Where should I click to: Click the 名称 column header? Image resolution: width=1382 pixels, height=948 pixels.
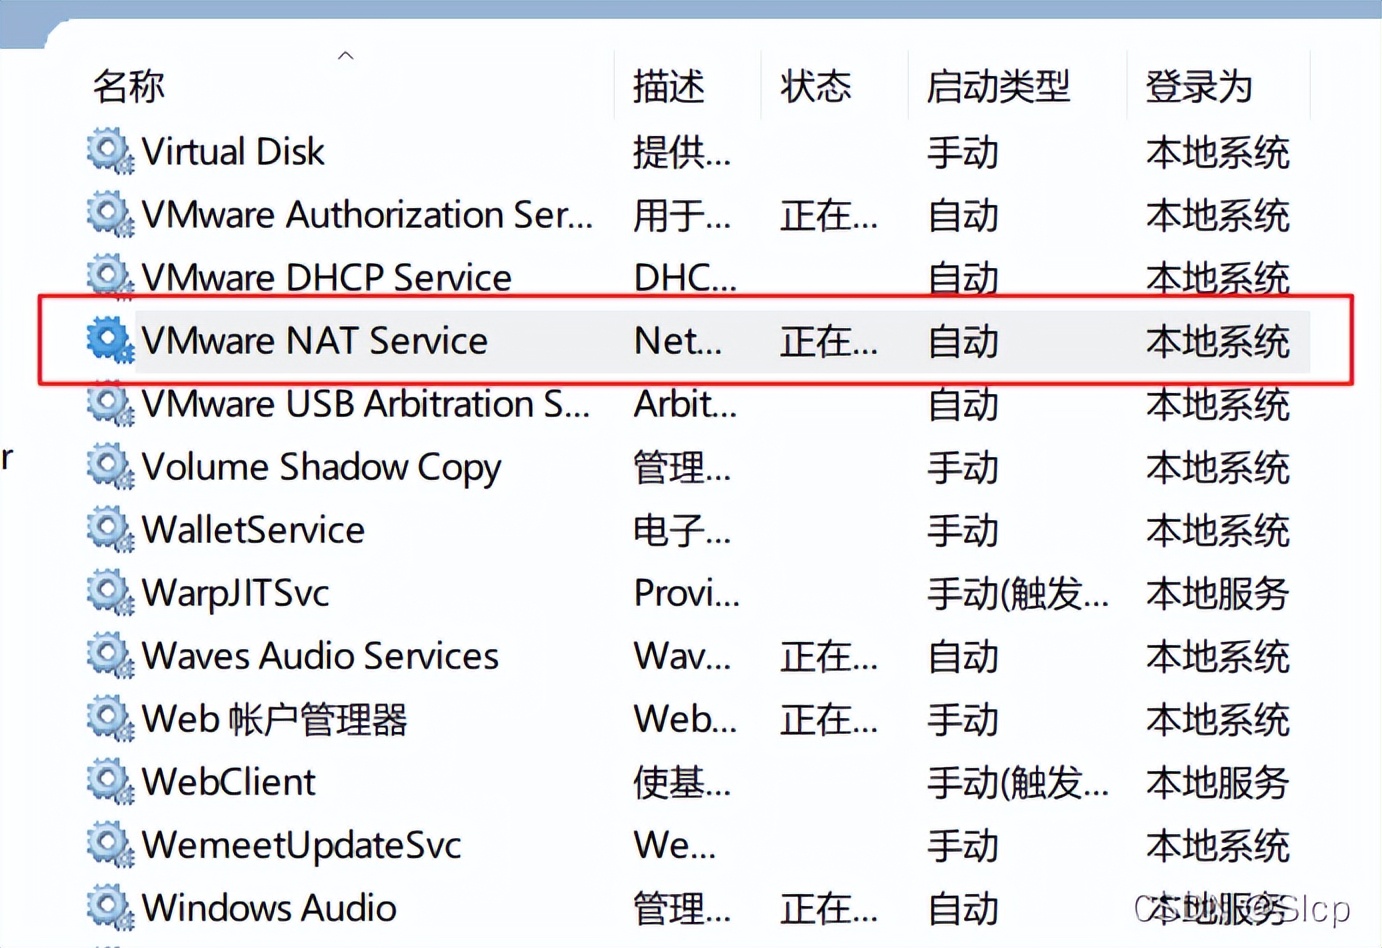127,87
